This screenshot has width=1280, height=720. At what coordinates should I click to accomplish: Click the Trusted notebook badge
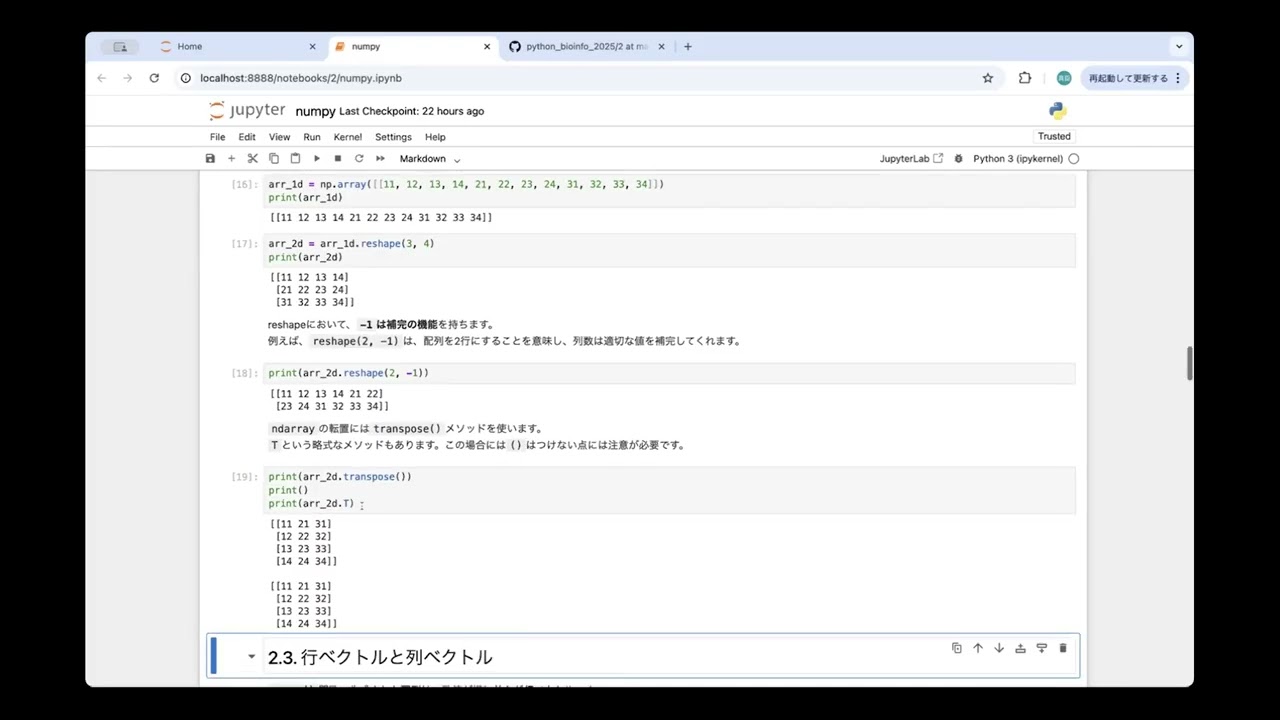pyautogui.click(x=1054, y=137)
